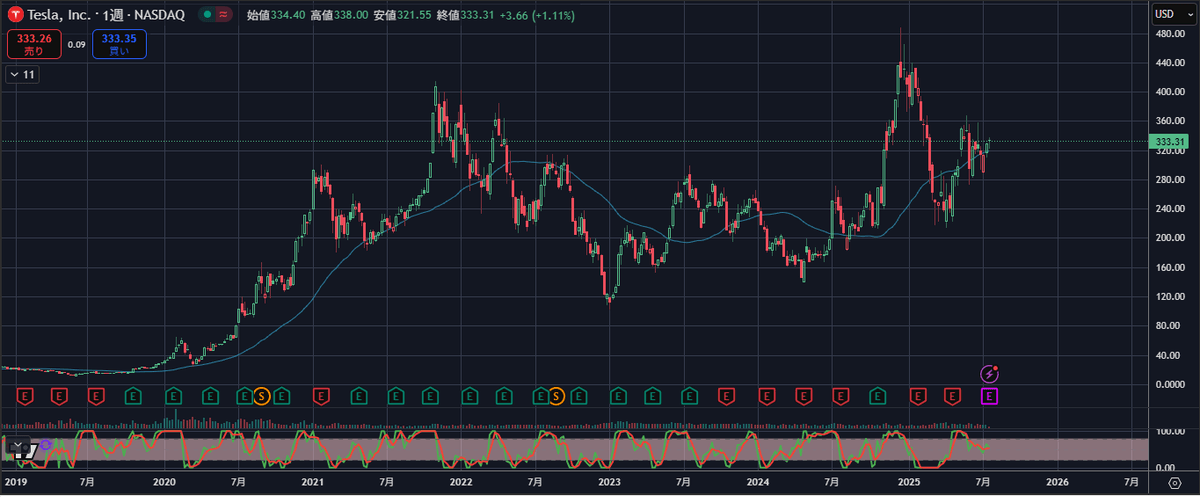
Task: Open the purple lightning alert icon
Action: [x=989, y=373]
